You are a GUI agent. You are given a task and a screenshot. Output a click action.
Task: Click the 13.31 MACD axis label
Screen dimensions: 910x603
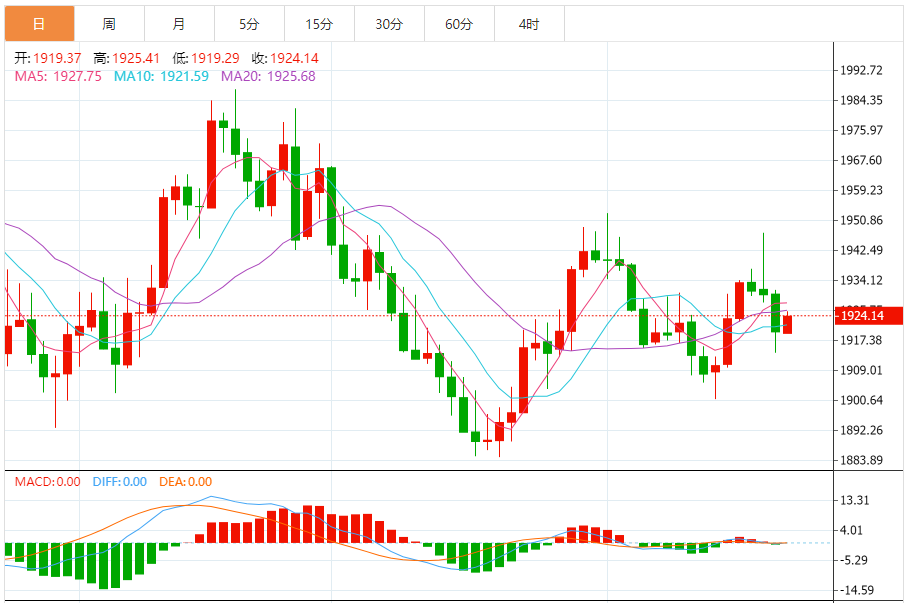(855, 500)
